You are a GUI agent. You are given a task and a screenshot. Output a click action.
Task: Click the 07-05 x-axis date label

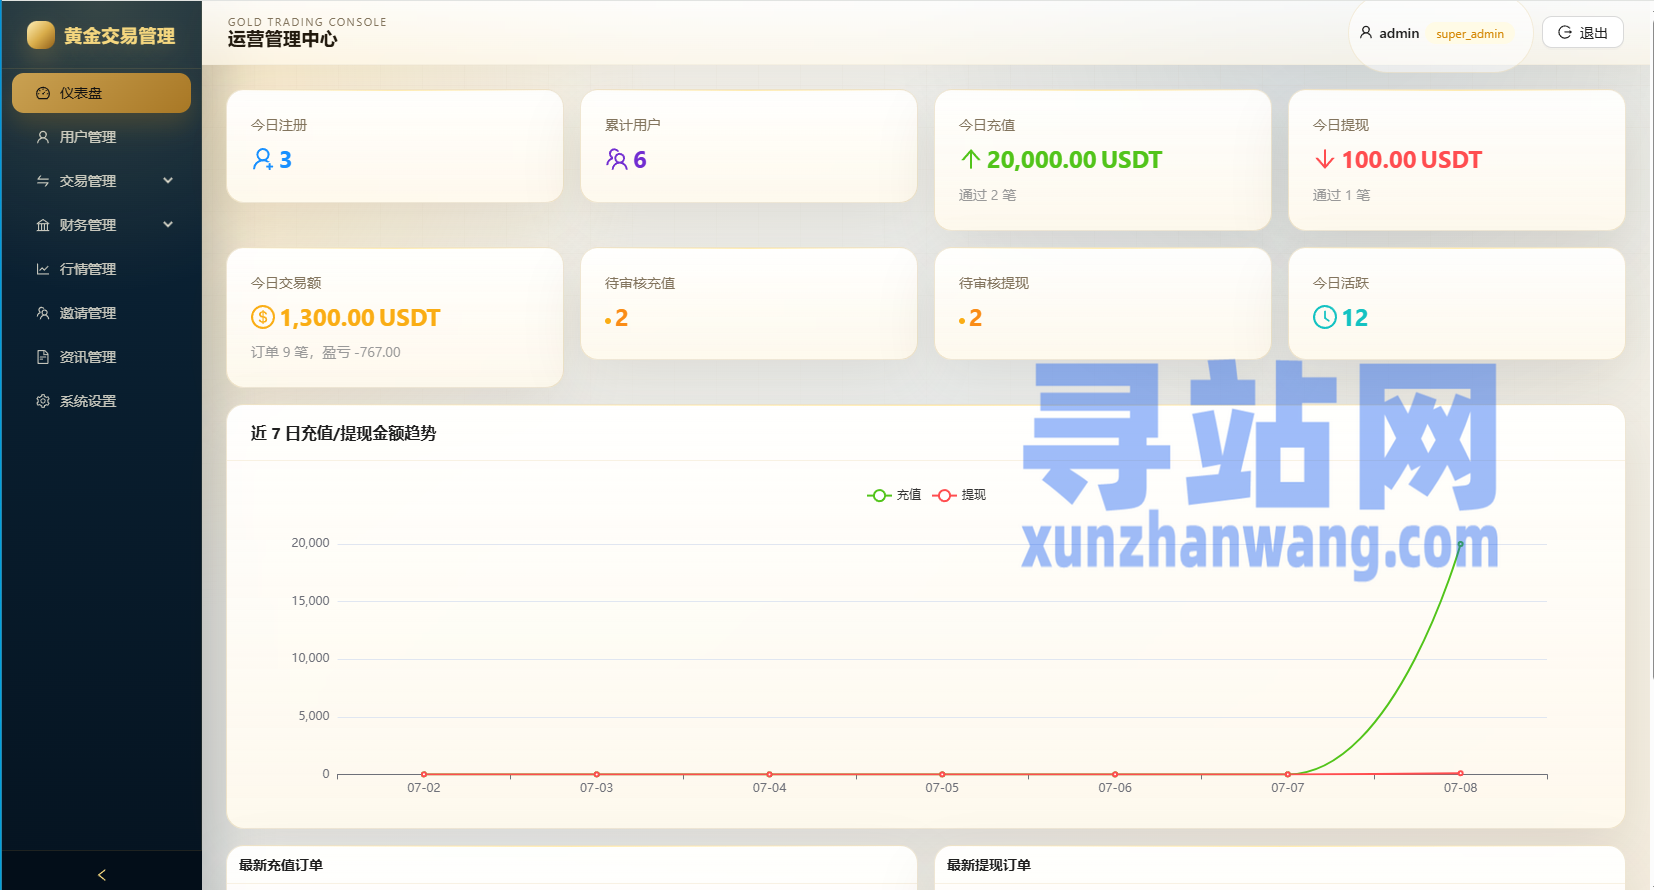point(942,788)
